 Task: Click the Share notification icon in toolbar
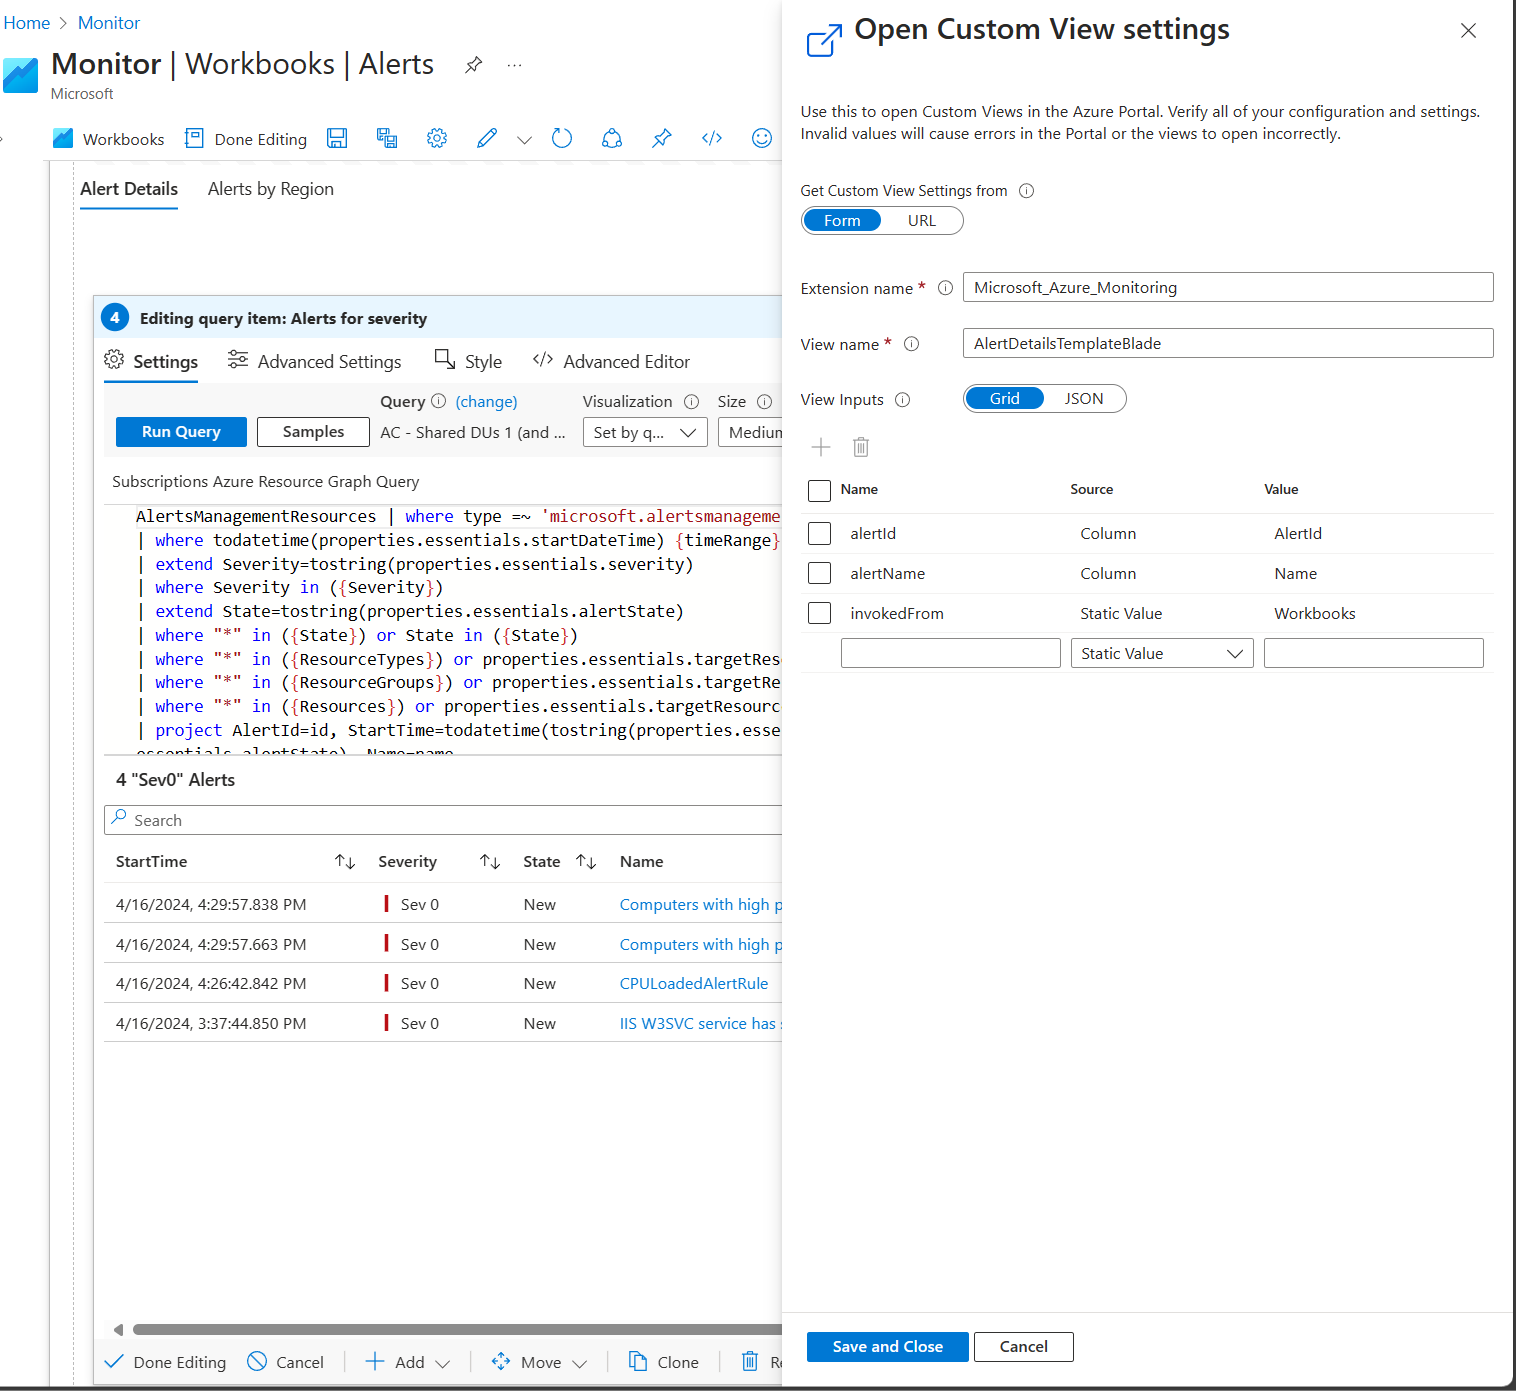pyautogui.click(x=612, y=138)
